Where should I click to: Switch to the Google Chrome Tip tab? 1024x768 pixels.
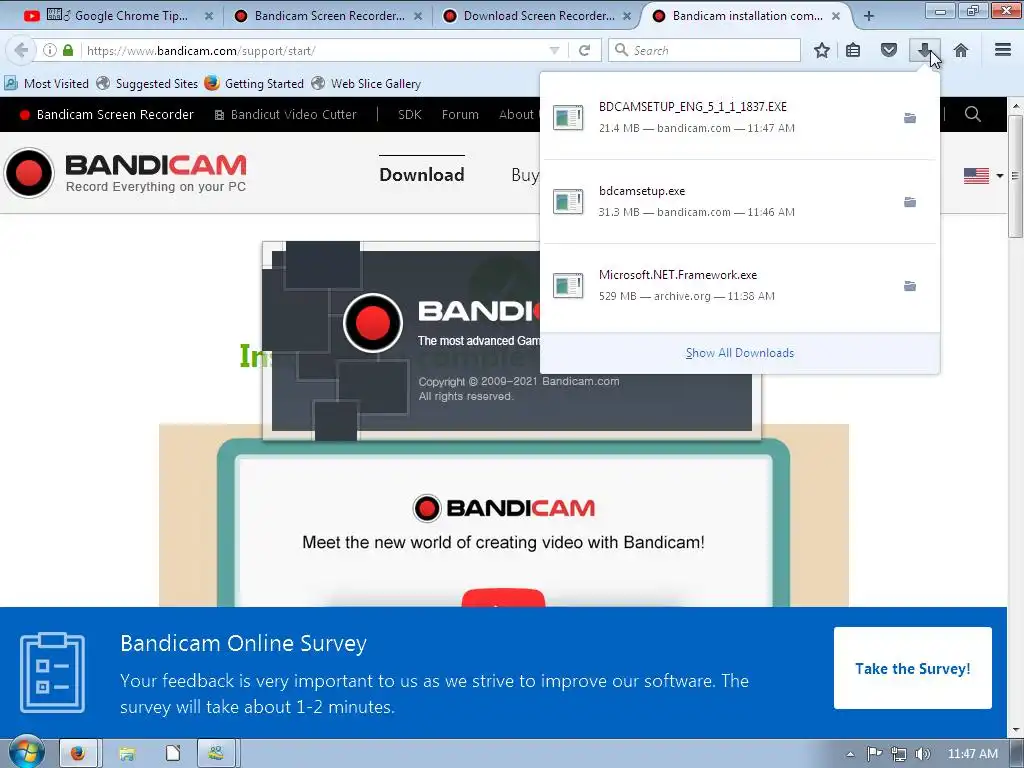click(x=118, y=16)
